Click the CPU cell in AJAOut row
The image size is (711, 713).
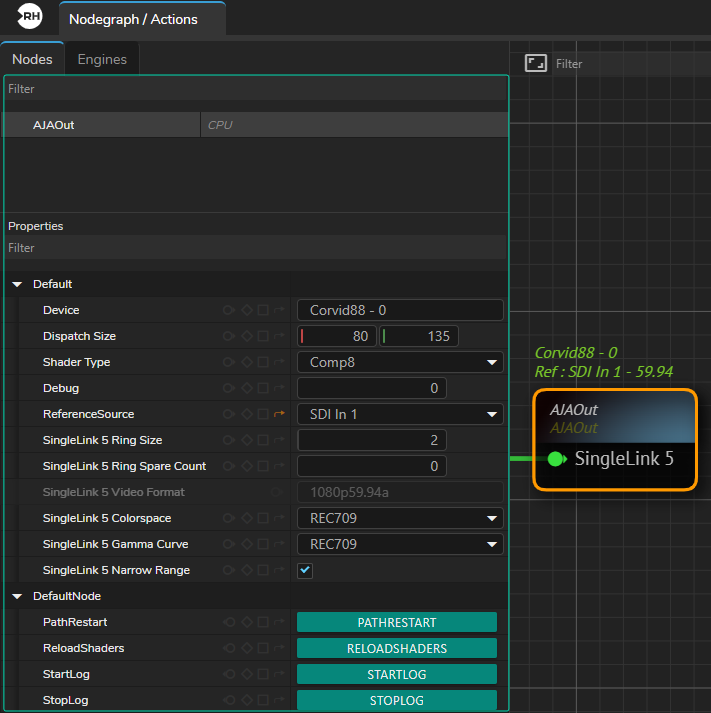click(354, 125)
